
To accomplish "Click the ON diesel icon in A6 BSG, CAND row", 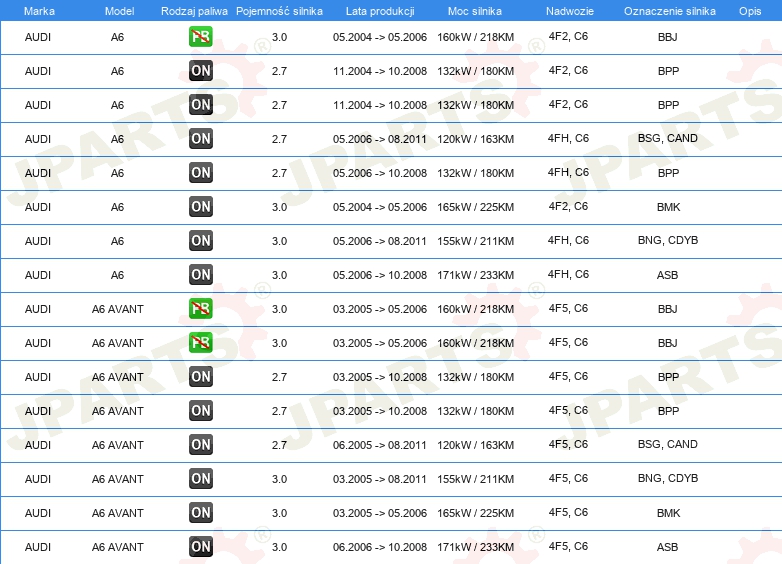I will [x=200, y=139].
